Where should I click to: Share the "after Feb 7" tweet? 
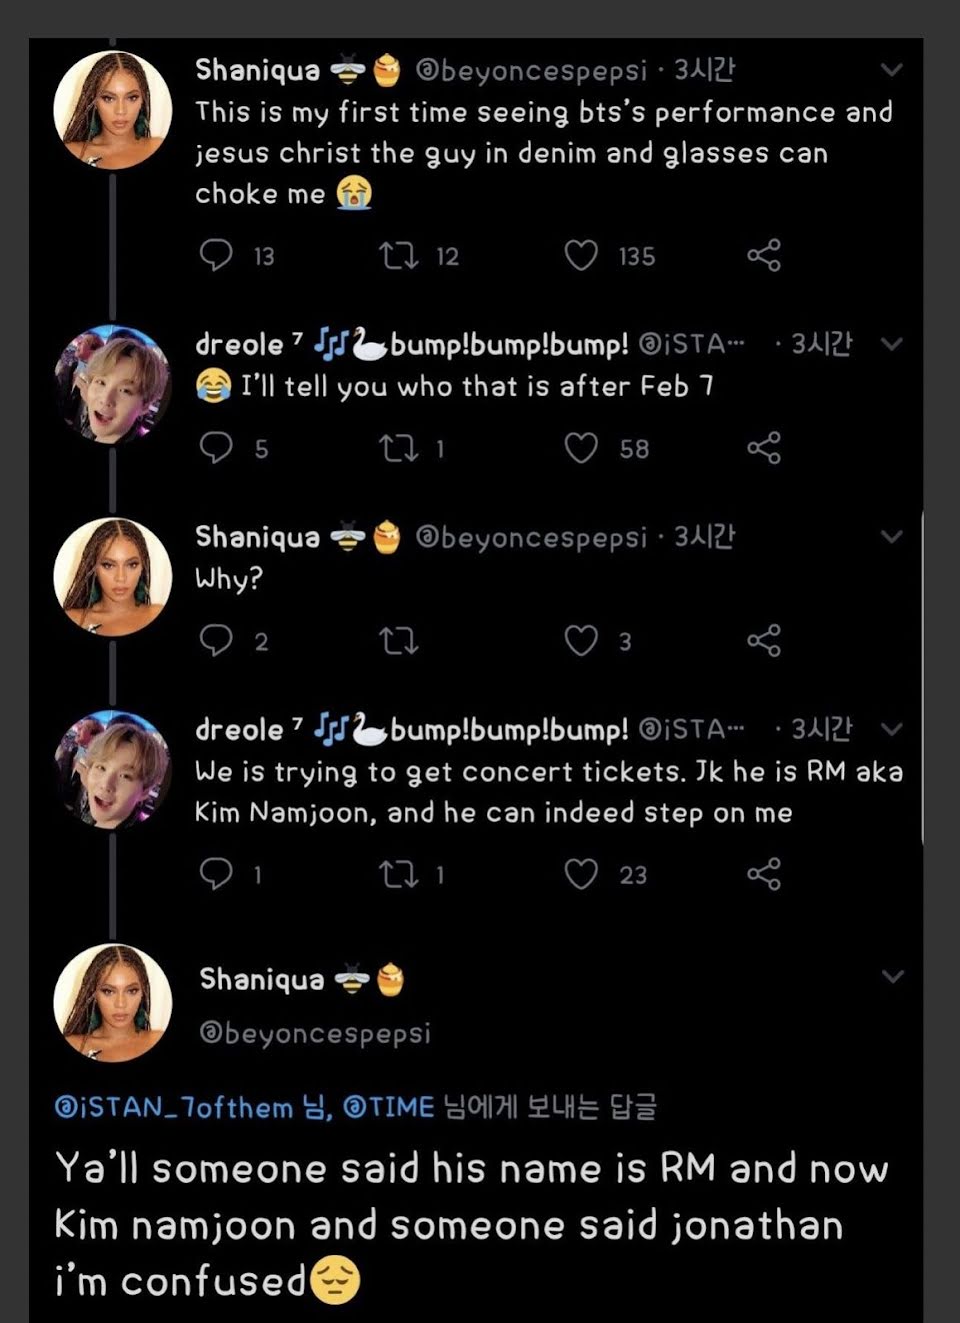click(x=763, y=447)
